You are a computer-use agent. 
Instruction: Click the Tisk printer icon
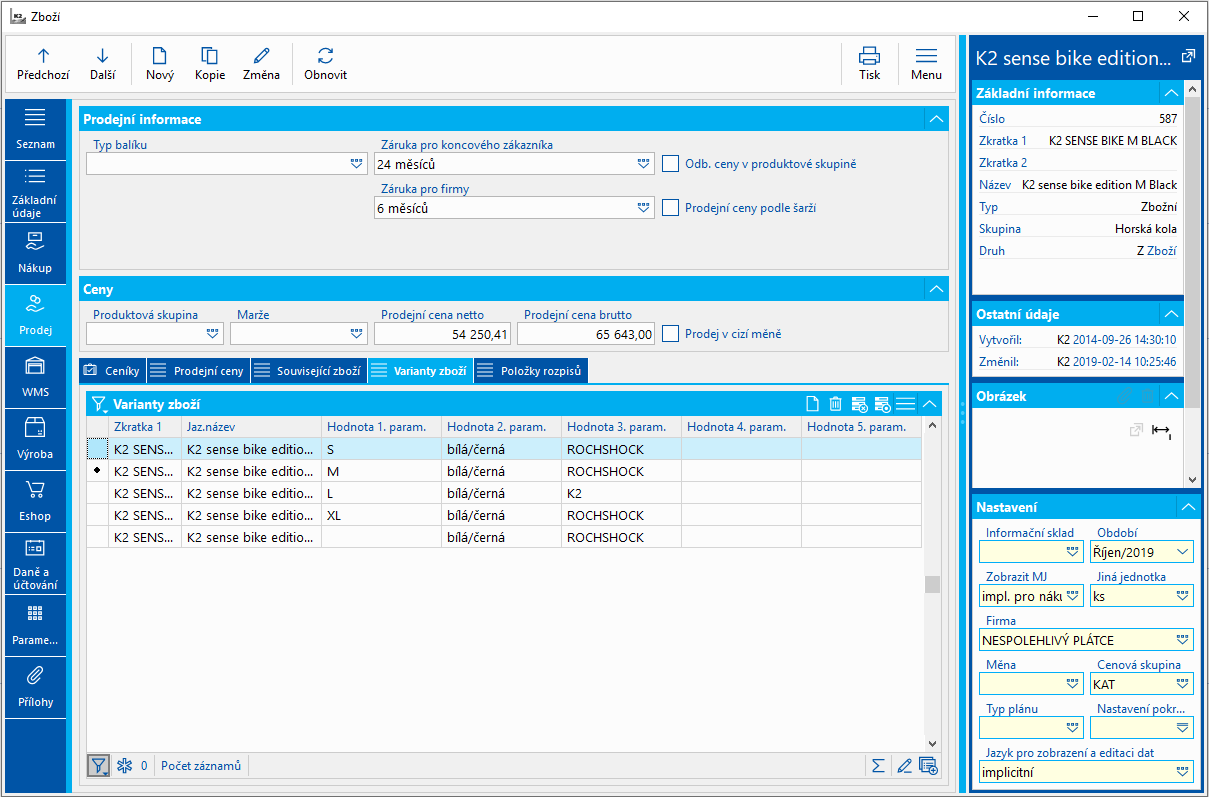(x=869, y=56)
